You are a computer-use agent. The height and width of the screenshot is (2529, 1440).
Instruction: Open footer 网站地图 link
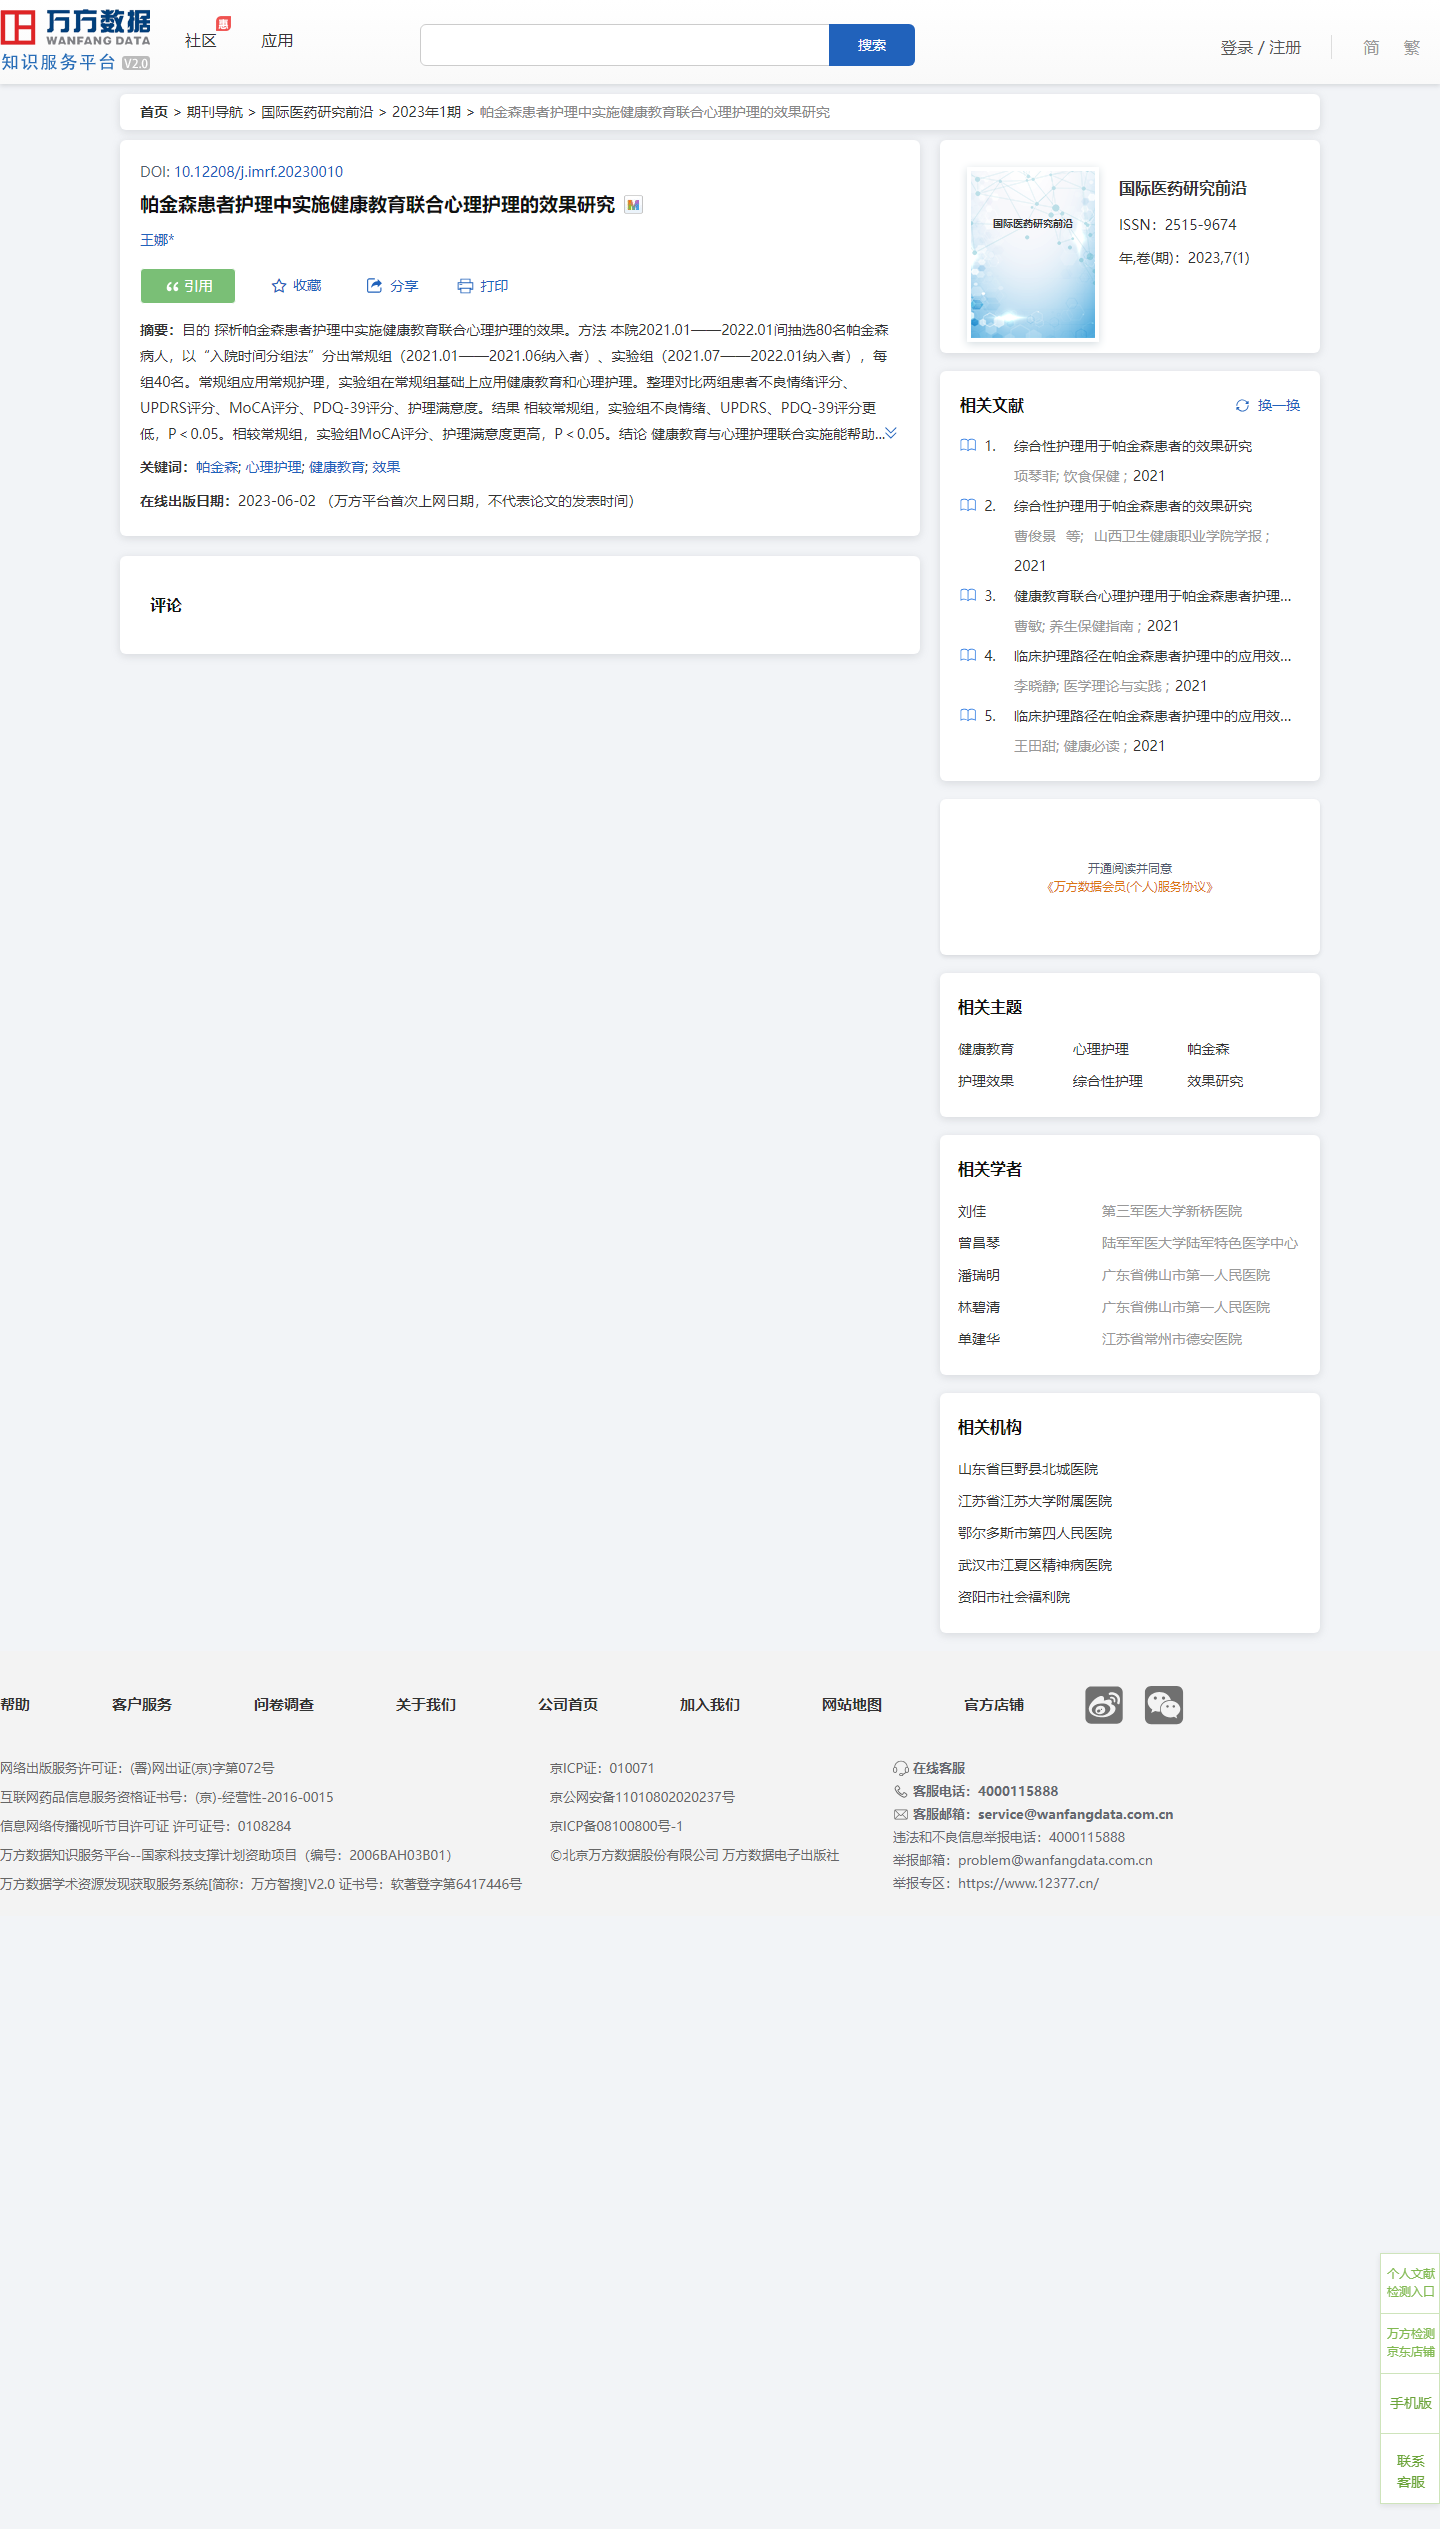pos(852,1705)
